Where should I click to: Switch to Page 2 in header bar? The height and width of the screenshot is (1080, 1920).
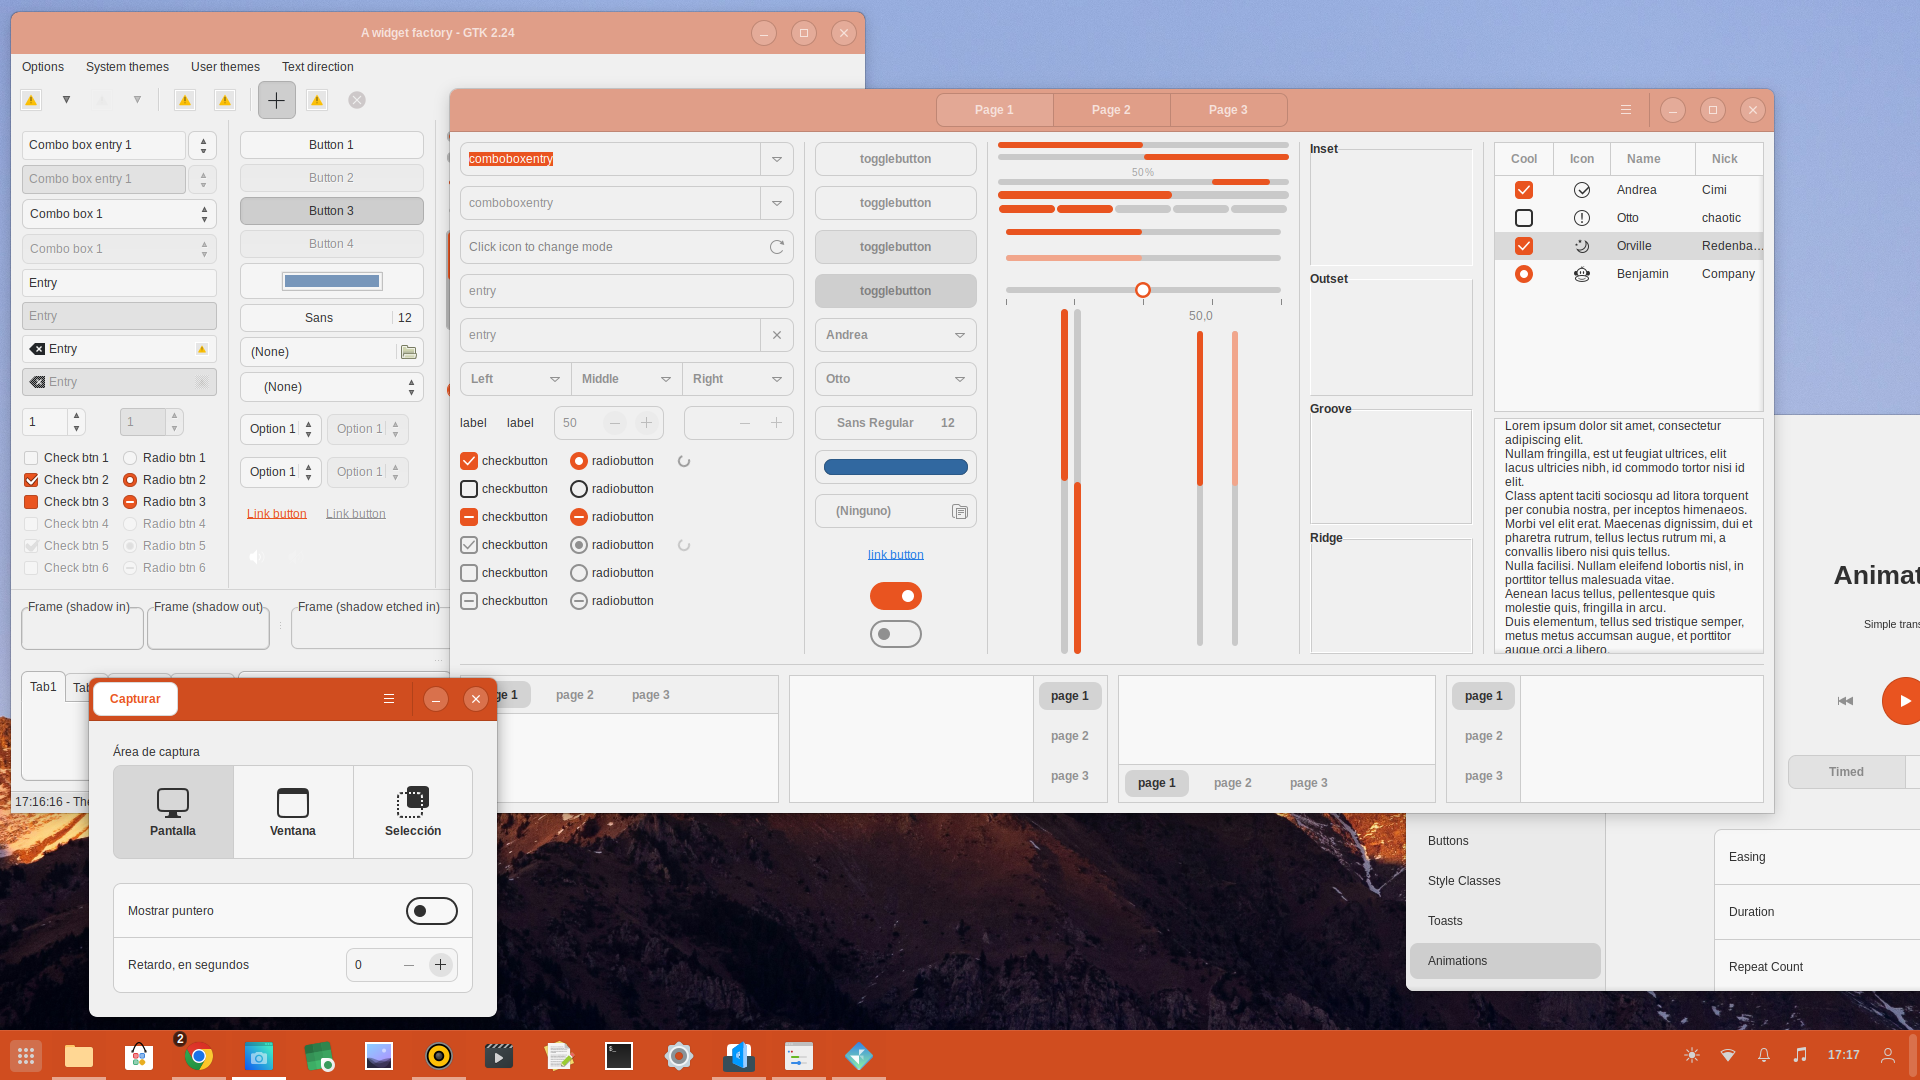click(x=1111, y=110)
